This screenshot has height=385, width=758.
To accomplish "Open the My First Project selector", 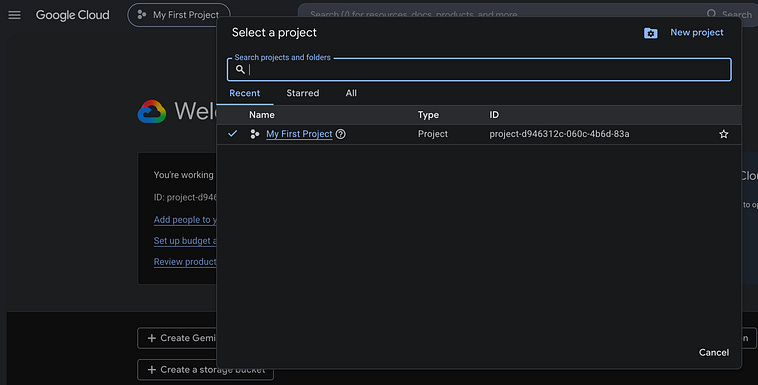I will click(x=178, y=15).
